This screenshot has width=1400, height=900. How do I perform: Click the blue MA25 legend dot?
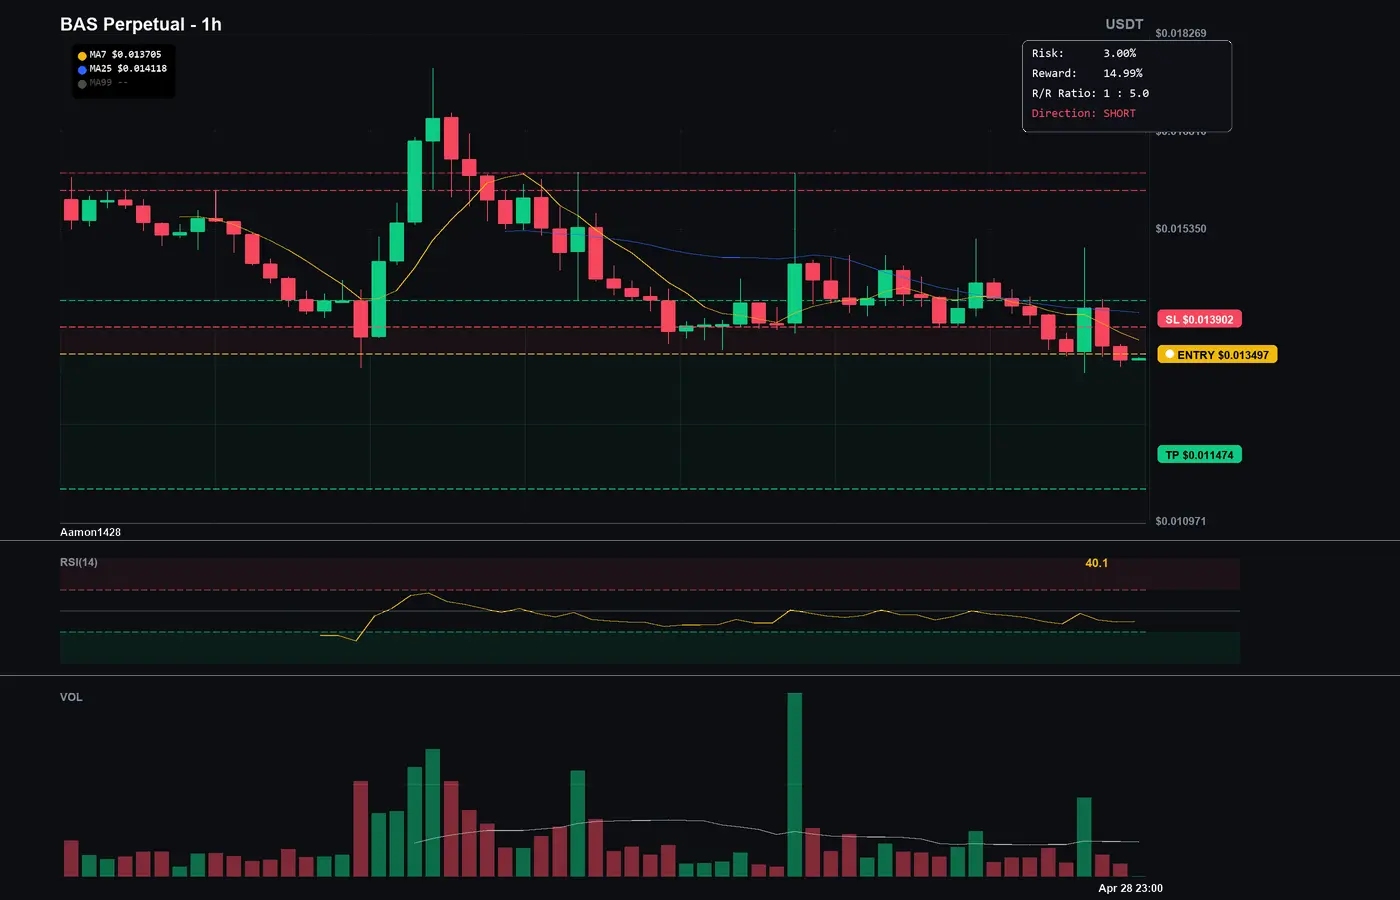(82, 70)
